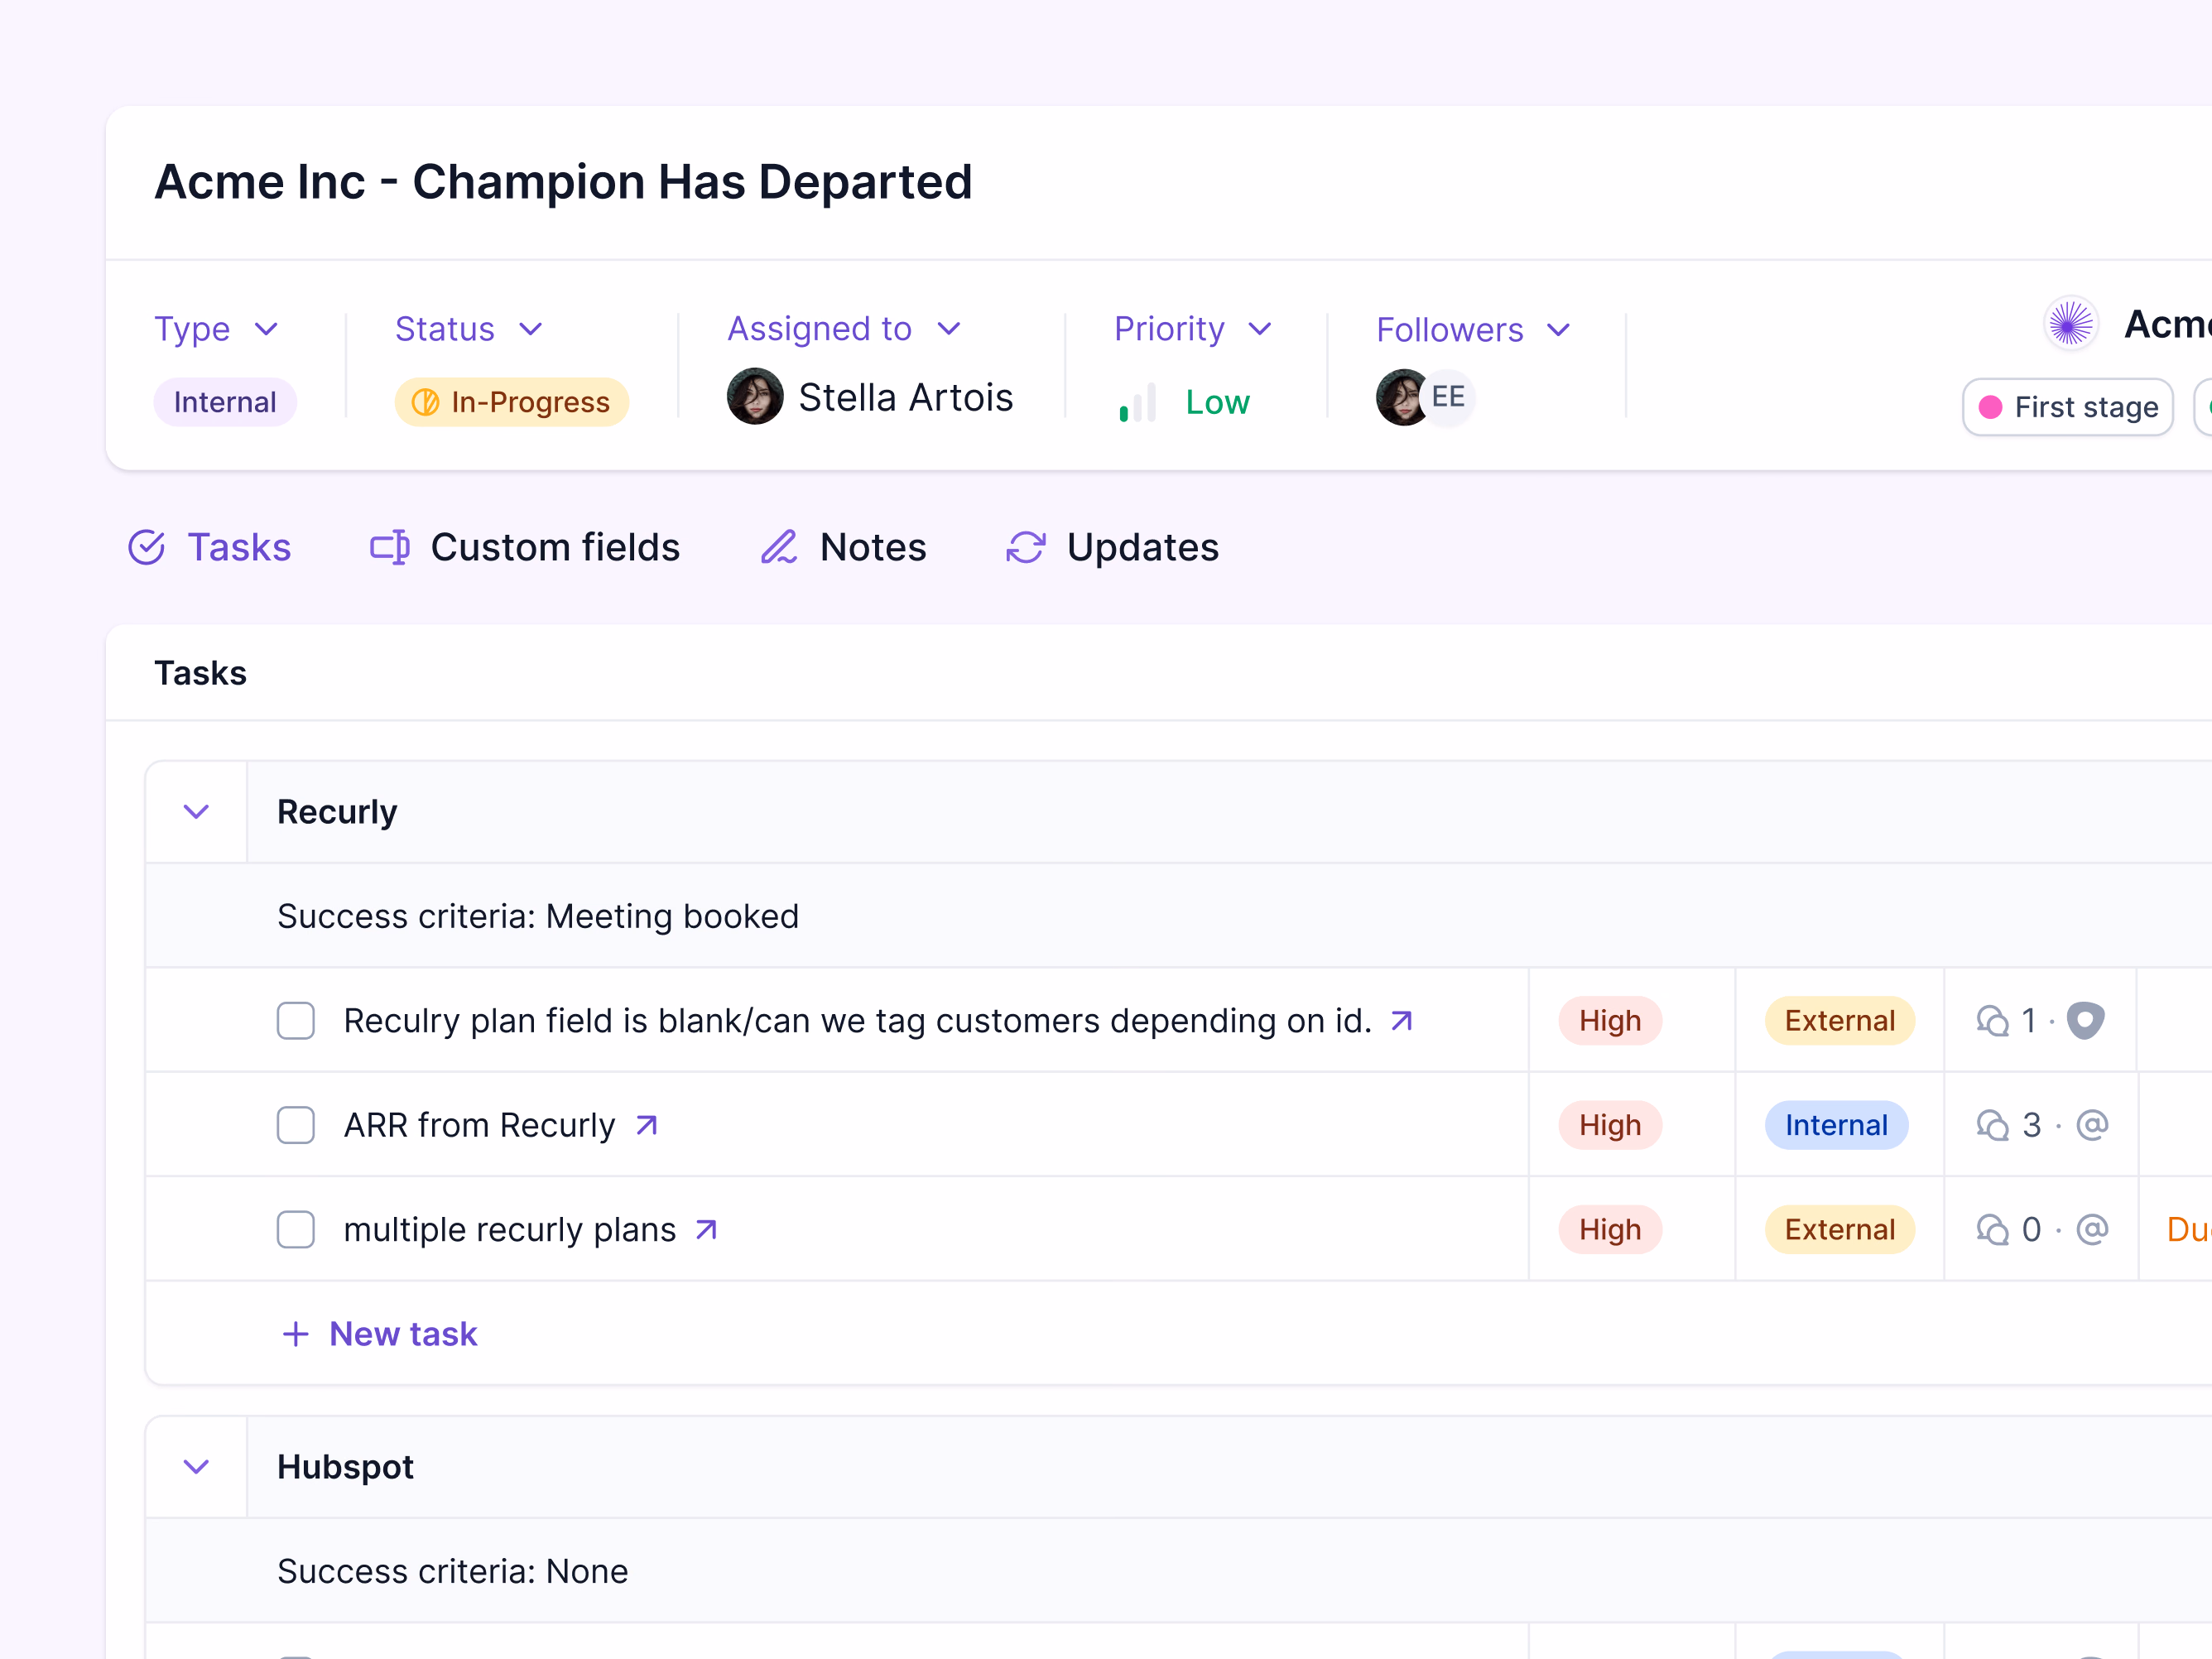This screenshot has width=2212, height=1659.
Task: Click Internal tag on ARR from Recurly row
Action: [1837, 1125]
